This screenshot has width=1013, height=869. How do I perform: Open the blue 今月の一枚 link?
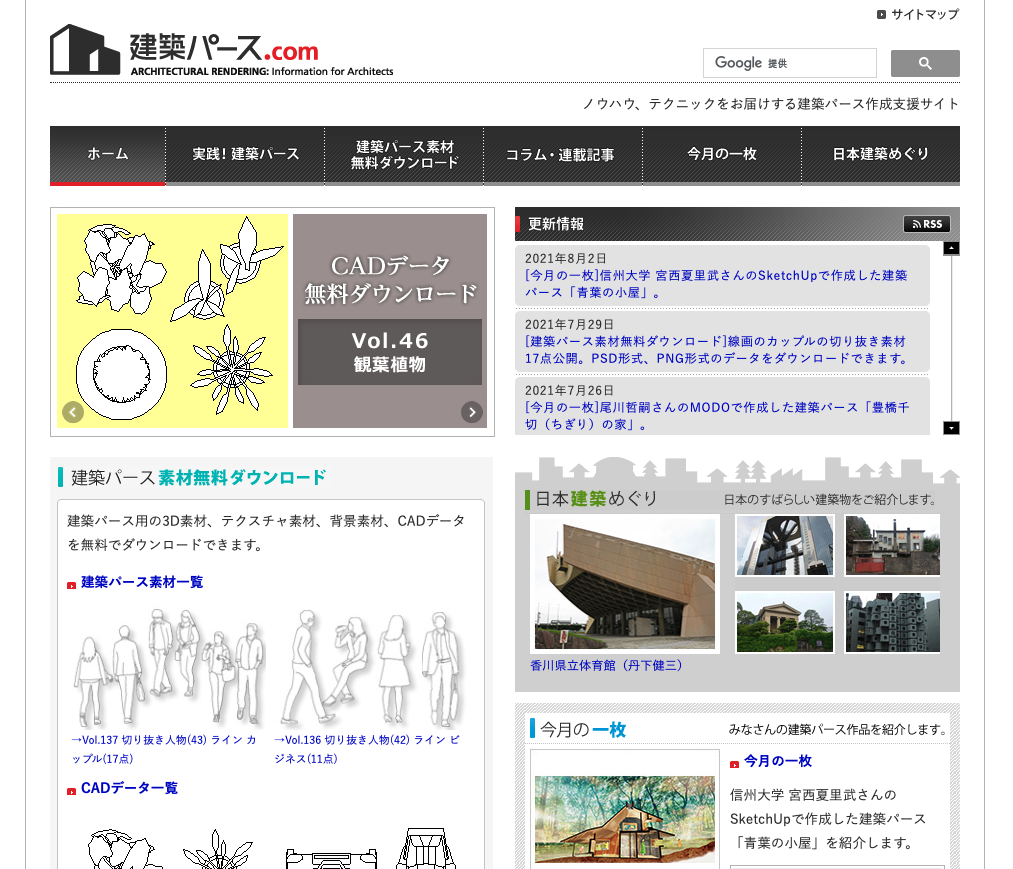pos(778,761)
